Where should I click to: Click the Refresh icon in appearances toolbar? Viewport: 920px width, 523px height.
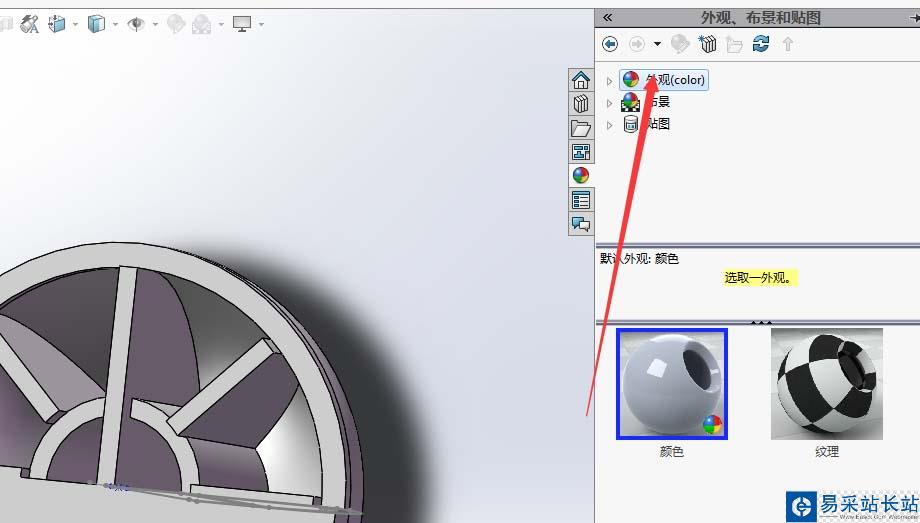[x=761, y=44]
